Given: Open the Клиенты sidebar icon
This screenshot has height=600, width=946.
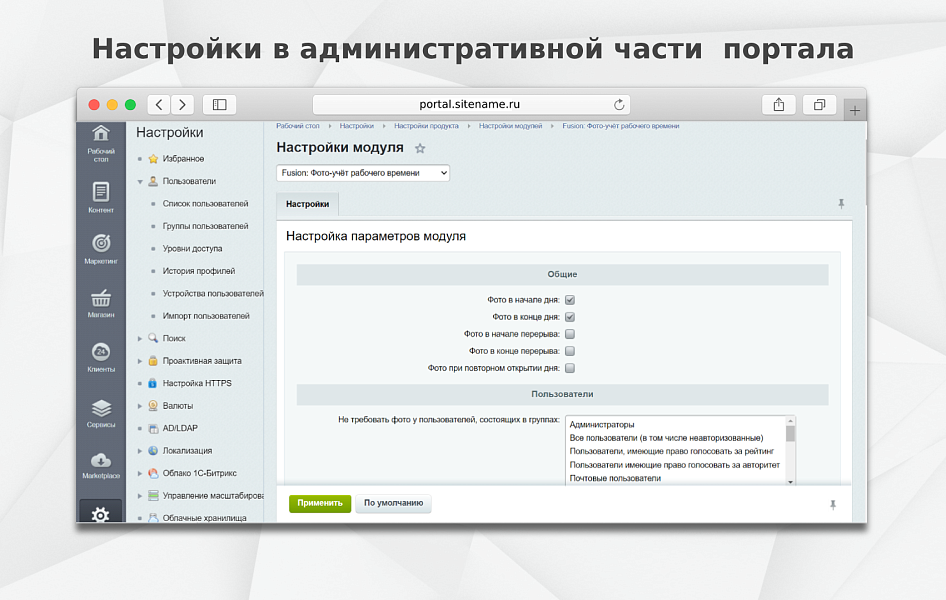Looking at the screenshot, I should (x=101, y=352).
